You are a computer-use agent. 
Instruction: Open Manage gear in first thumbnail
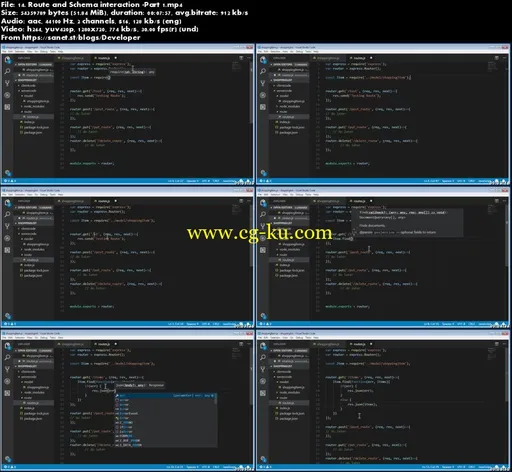[8, 173]
